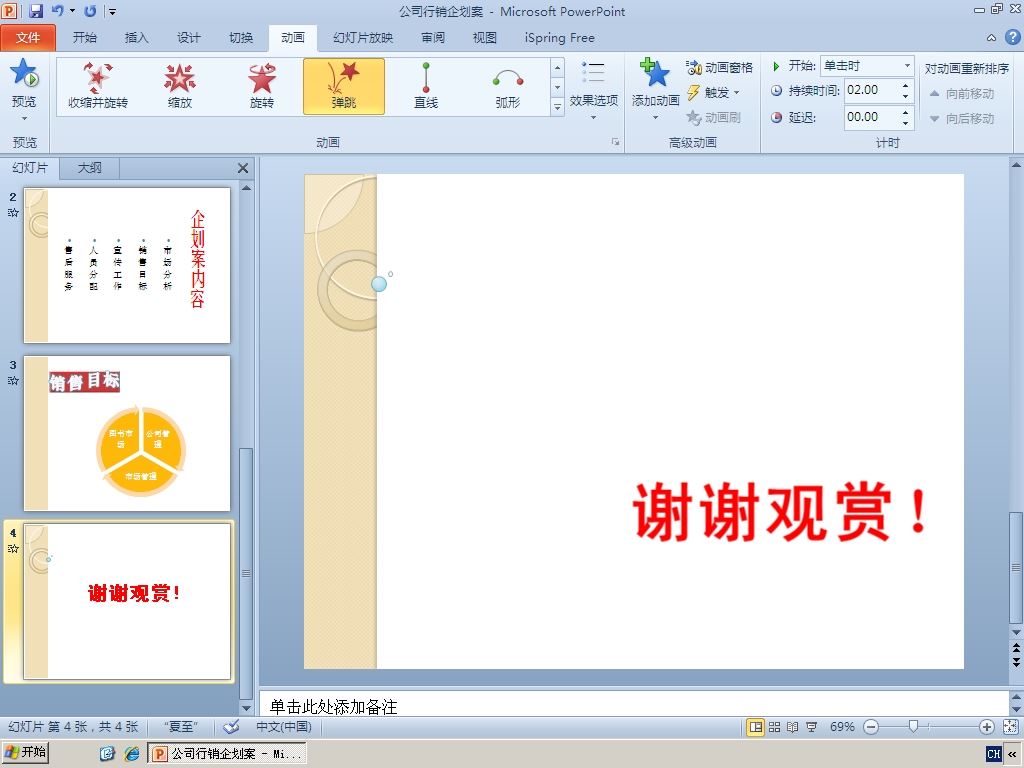Viewport: 1024px width, 768px height.
Task: Click the Undo arrow icon
Action: pyautogui.click(x=57, y=11)
